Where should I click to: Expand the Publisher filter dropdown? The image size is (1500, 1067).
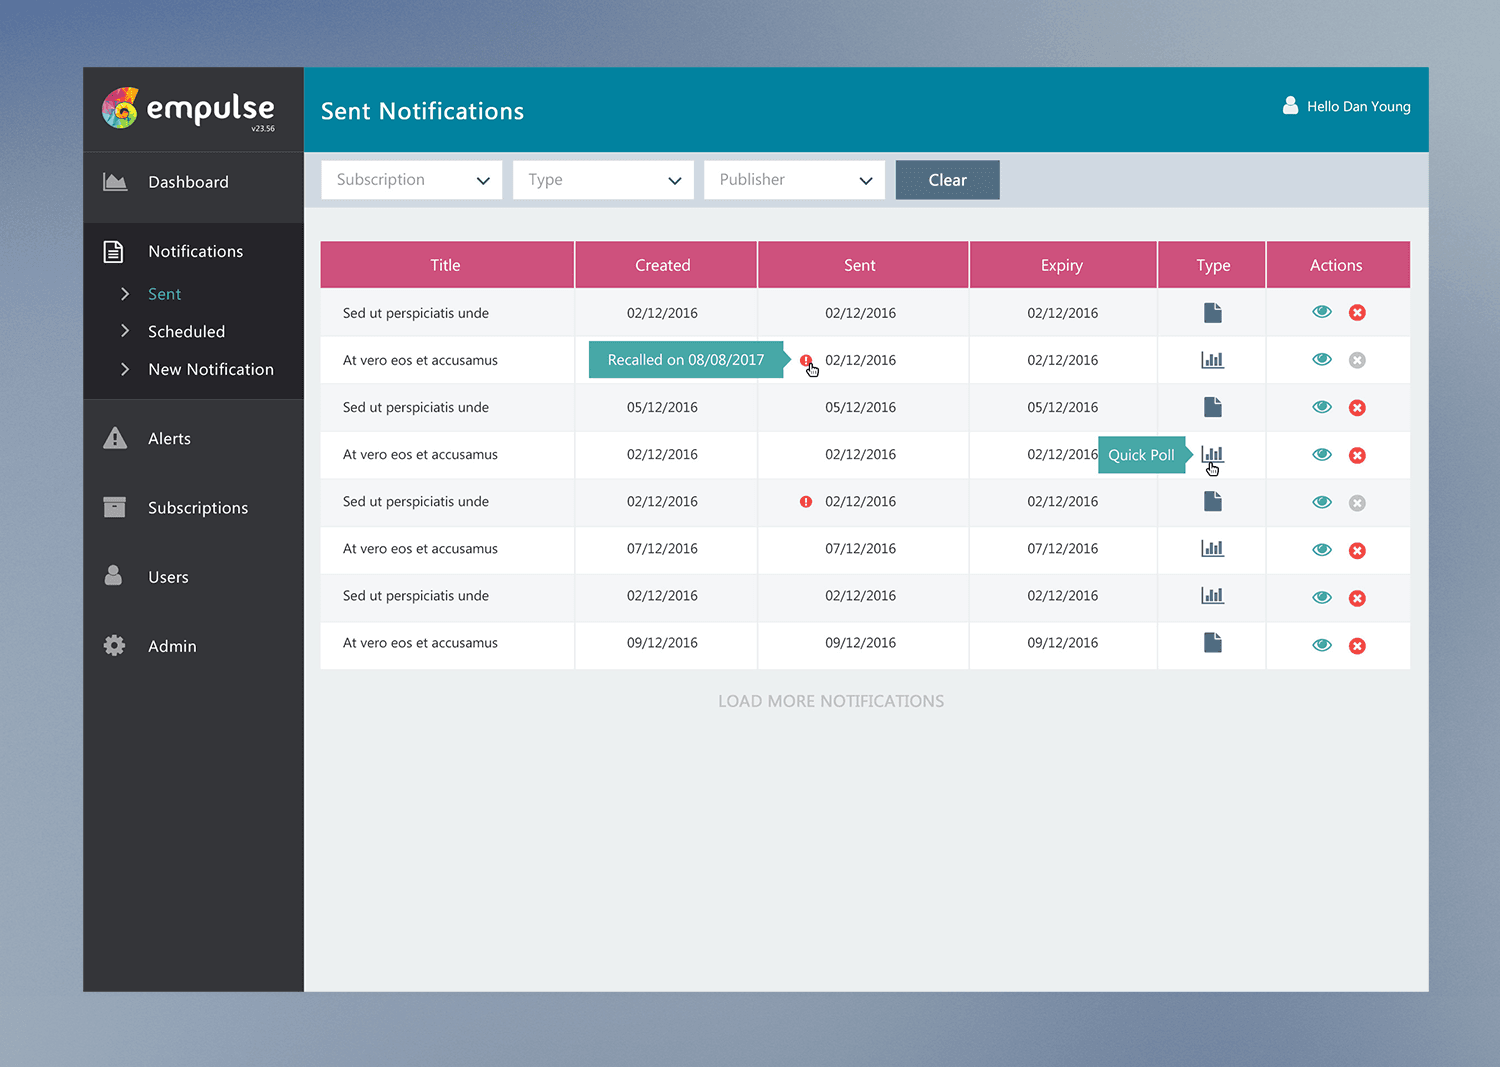click(x=794, y=180)
